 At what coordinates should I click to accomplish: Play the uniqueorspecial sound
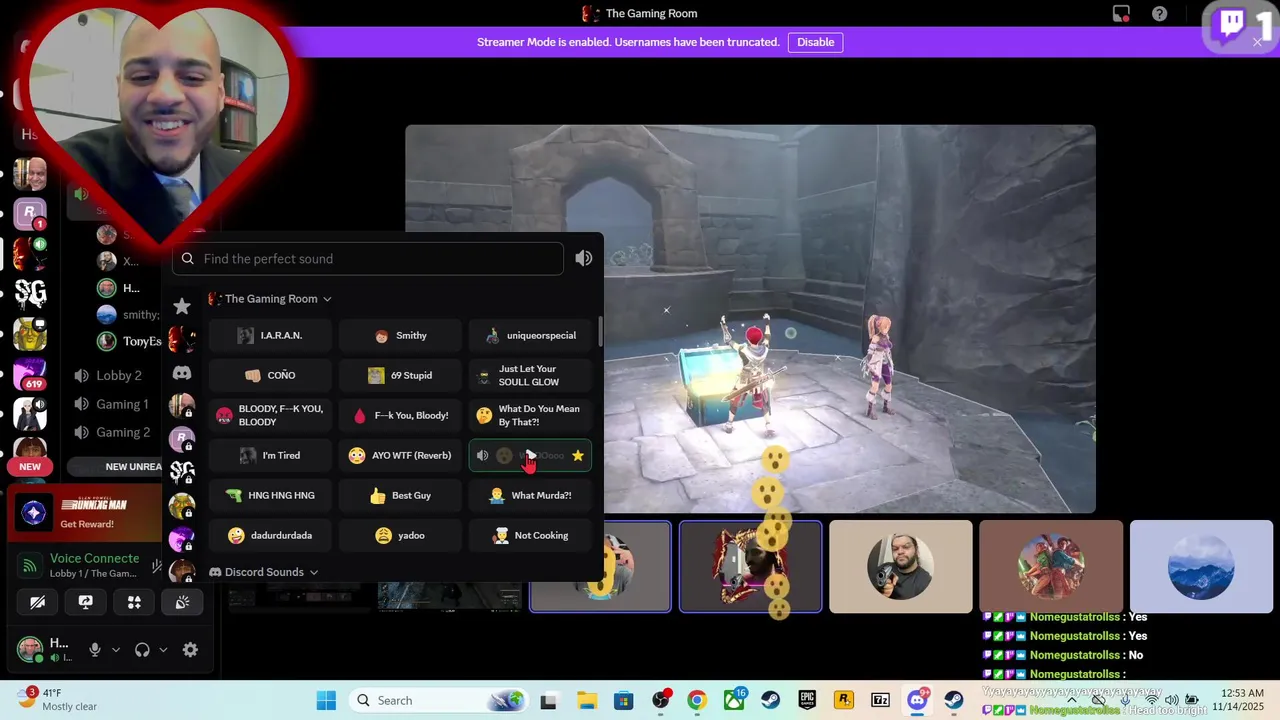[530, 335]
